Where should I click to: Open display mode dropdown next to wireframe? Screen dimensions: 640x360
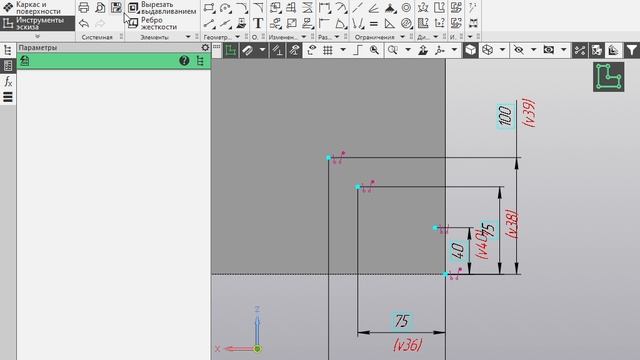tap(502, 50)
